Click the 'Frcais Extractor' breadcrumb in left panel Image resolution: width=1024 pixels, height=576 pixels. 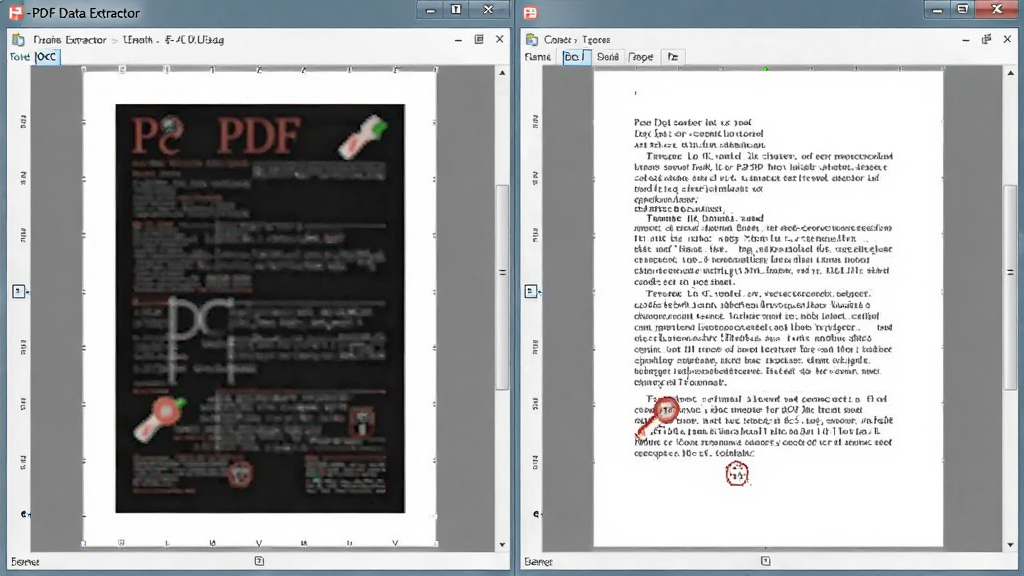click(x=70, y=40)
